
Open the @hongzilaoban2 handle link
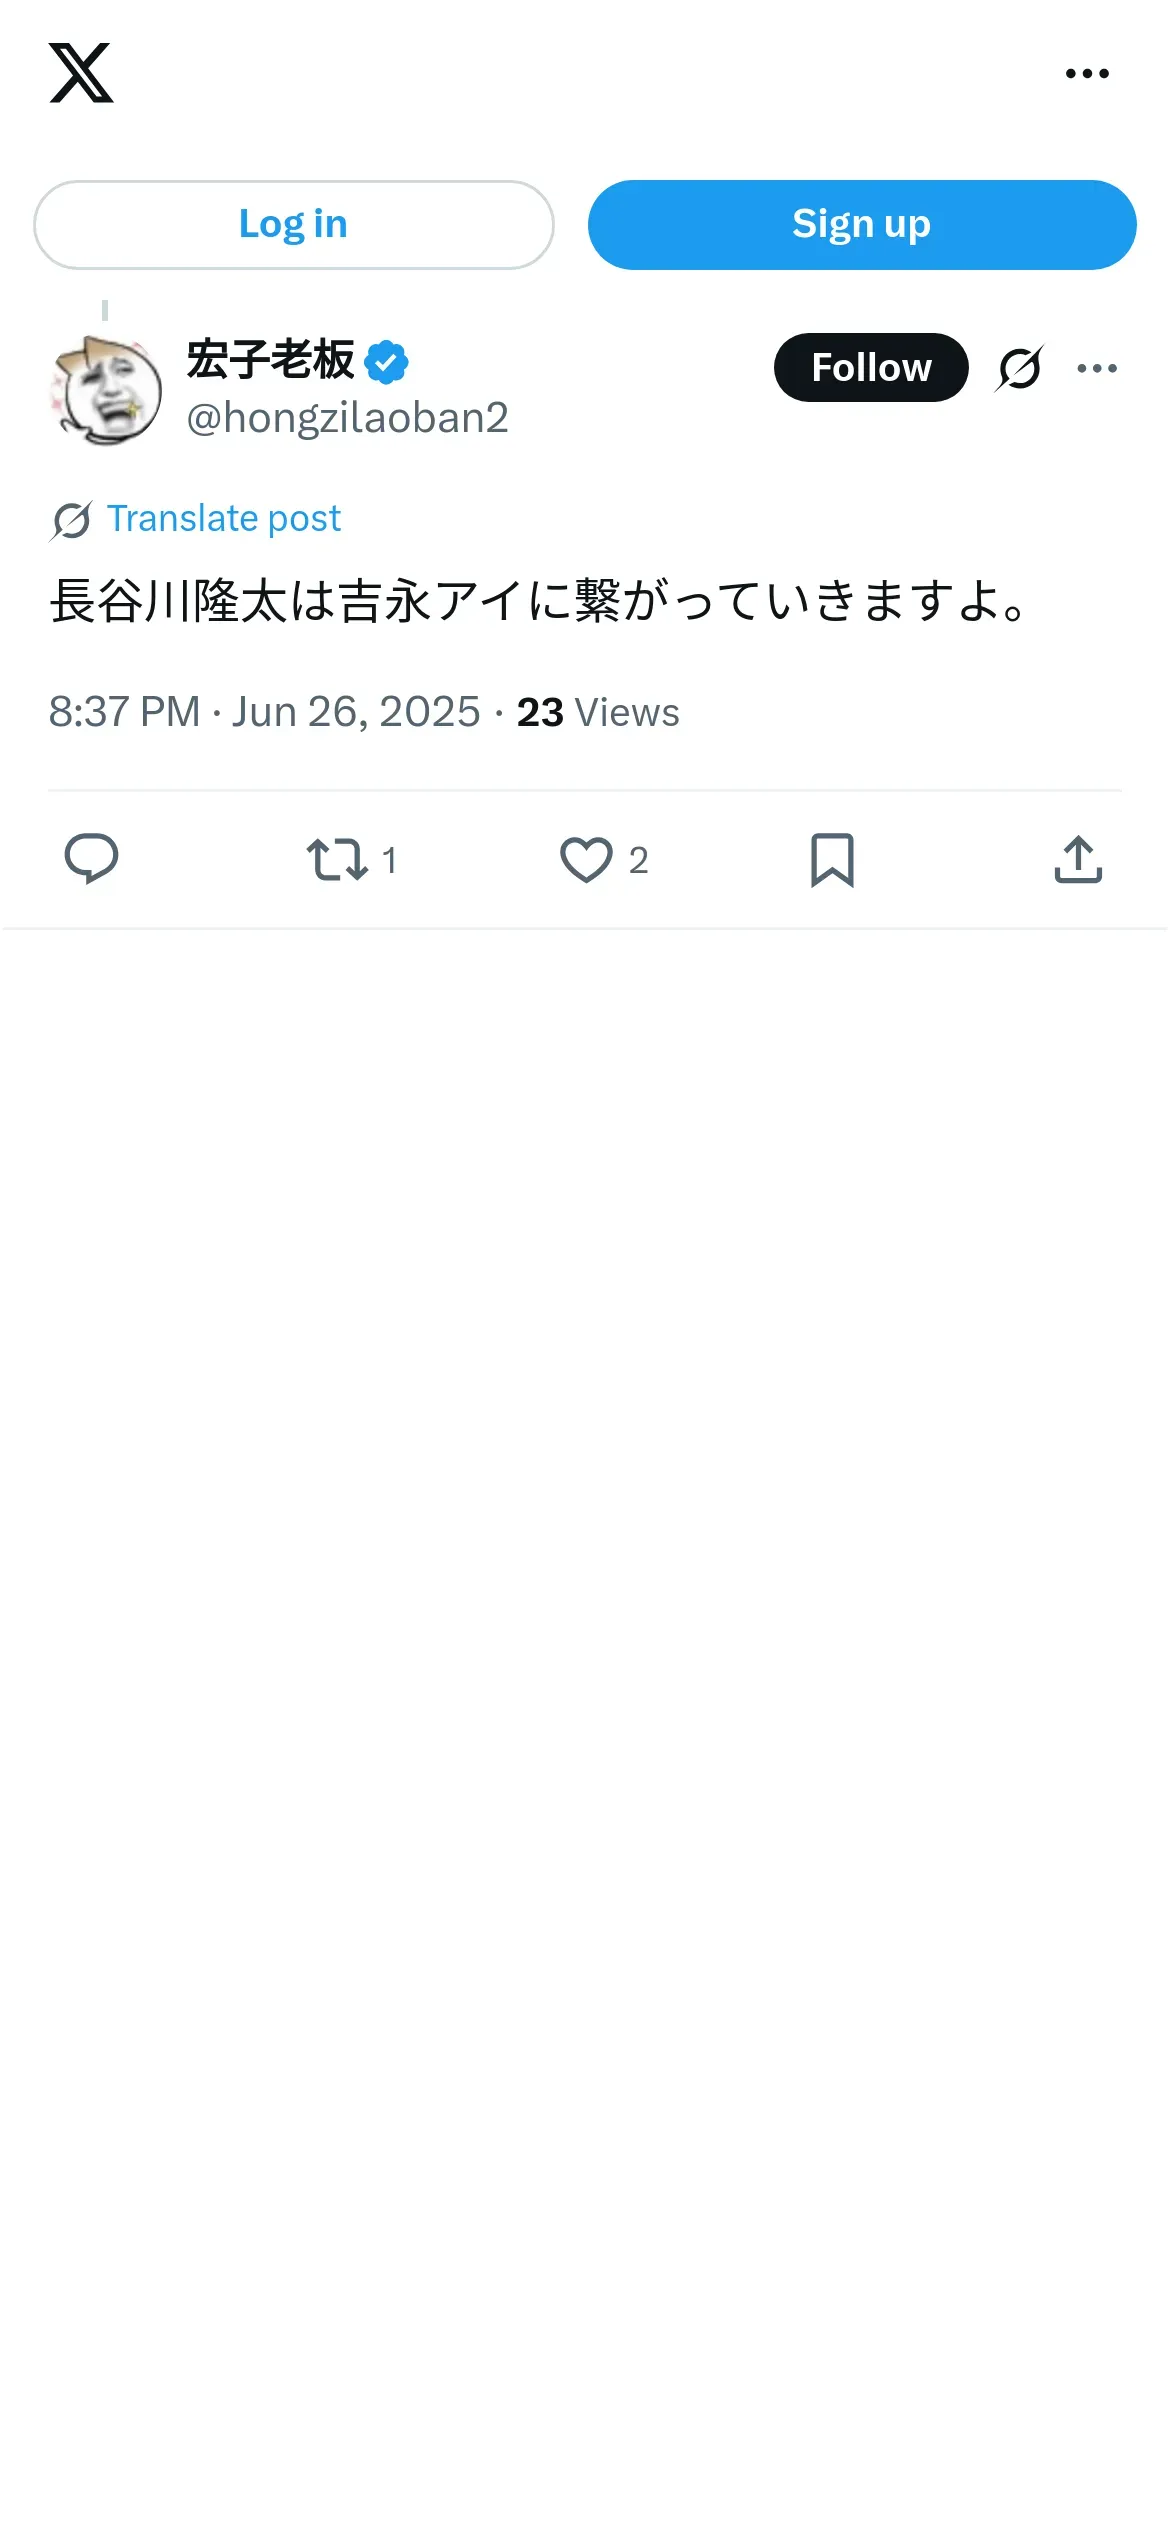point(347,418)
